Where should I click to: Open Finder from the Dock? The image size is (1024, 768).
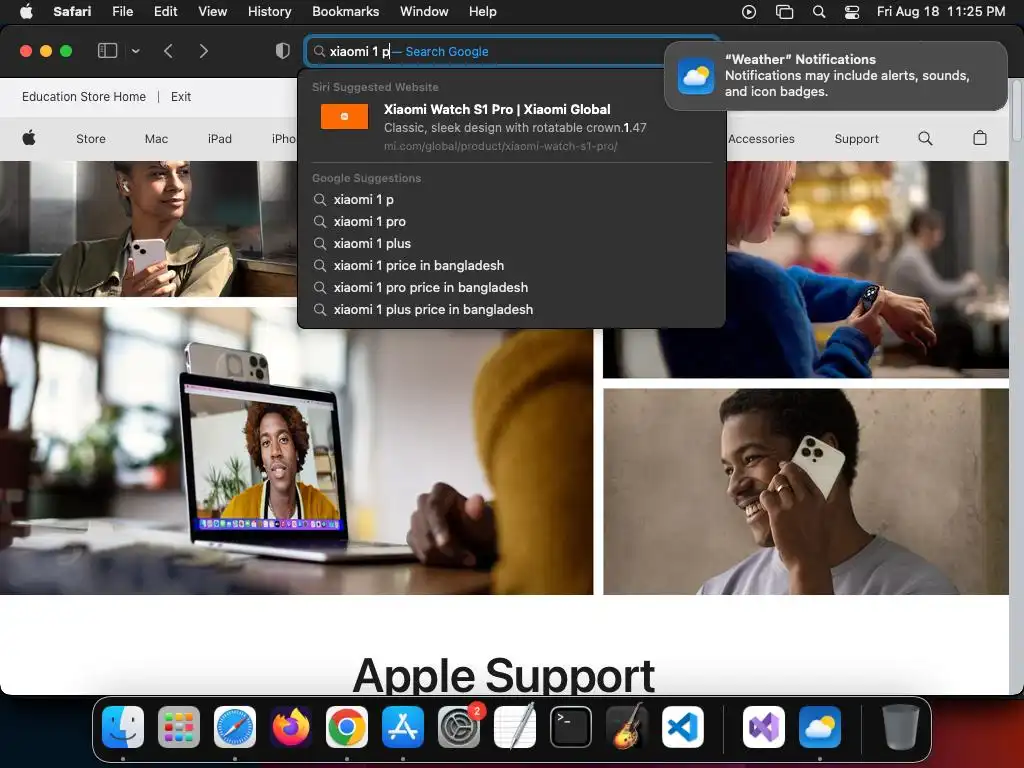[123, 727]
